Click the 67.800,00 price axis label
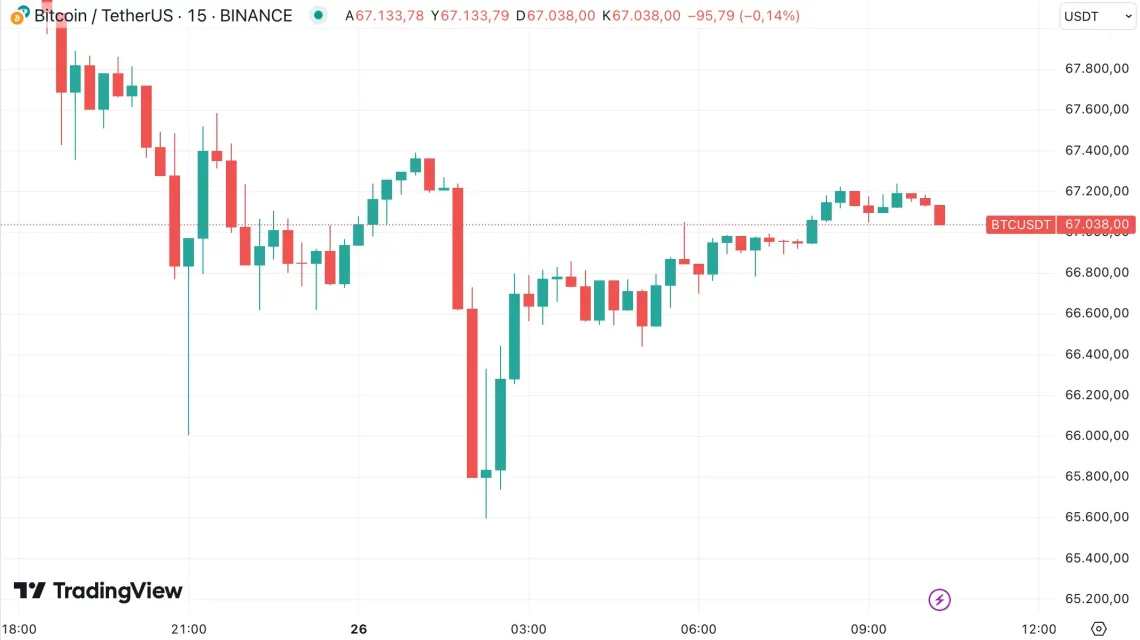 click(1097, 69)
